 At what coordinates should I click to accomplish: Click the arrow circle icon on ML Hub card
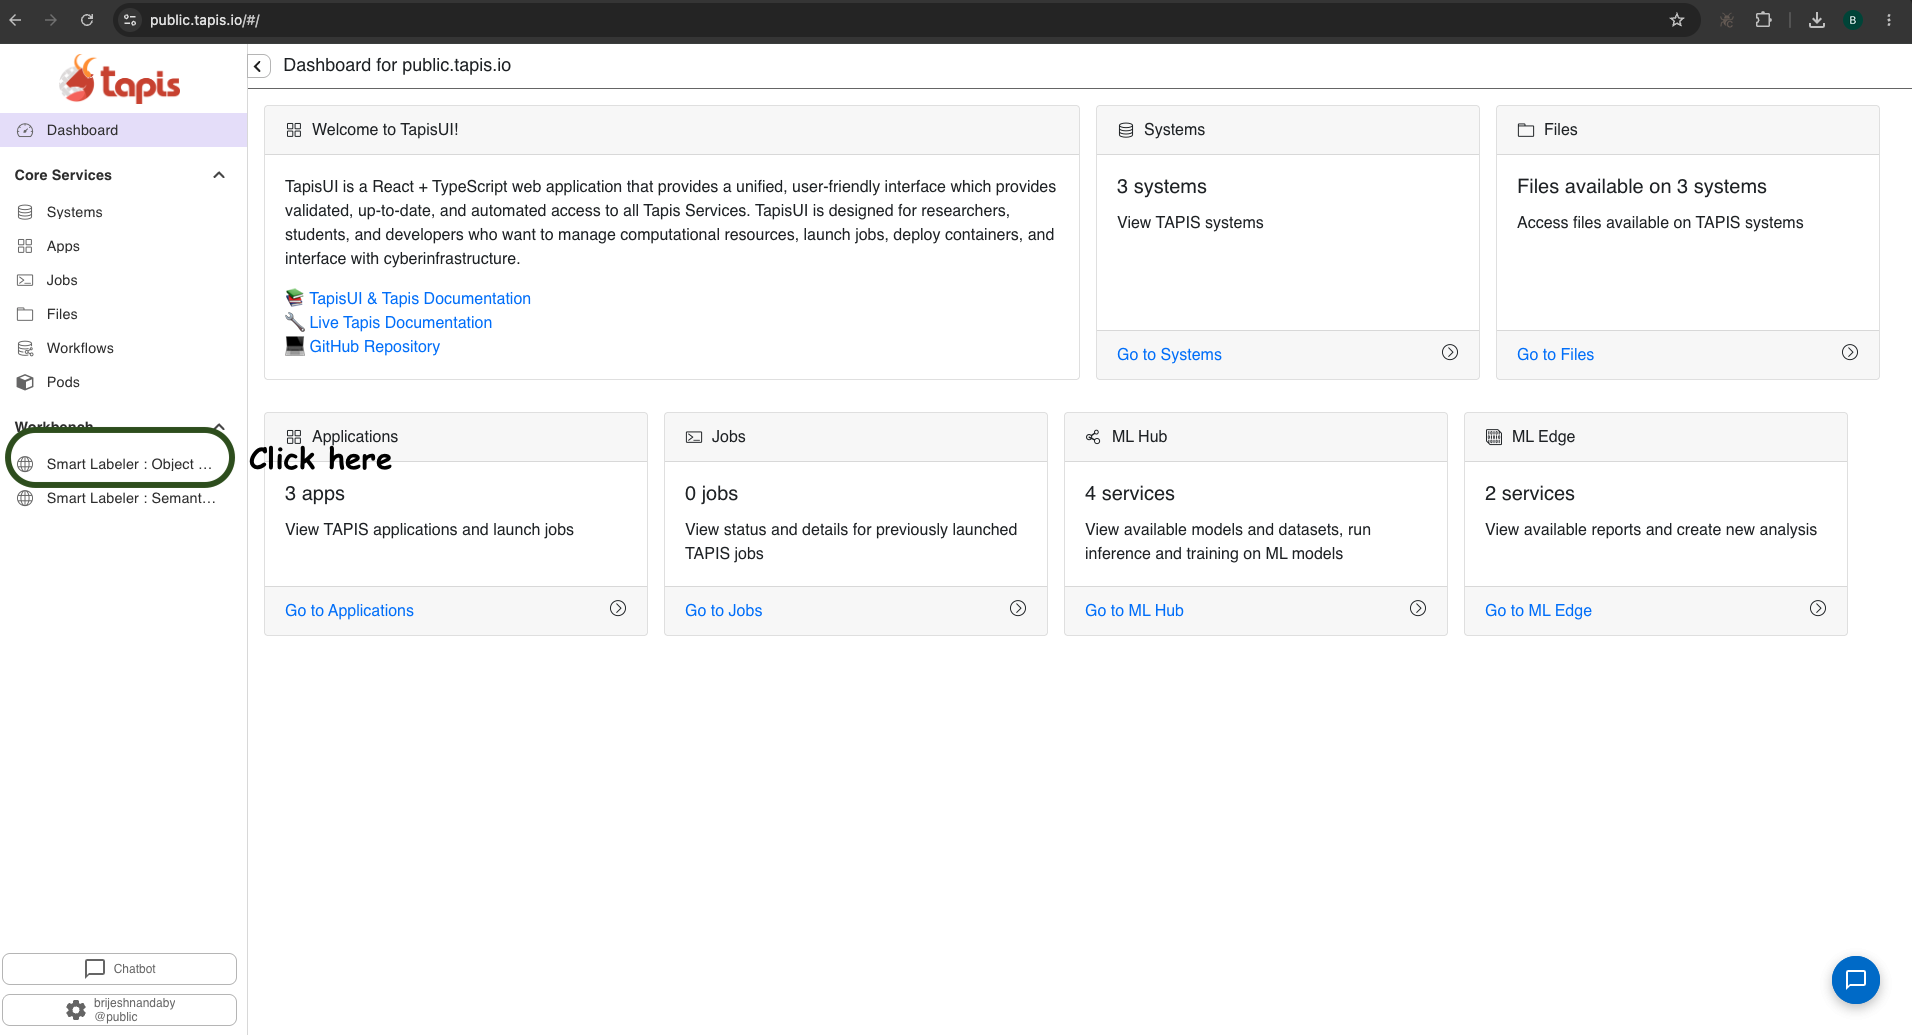[x=1418, y=608]
